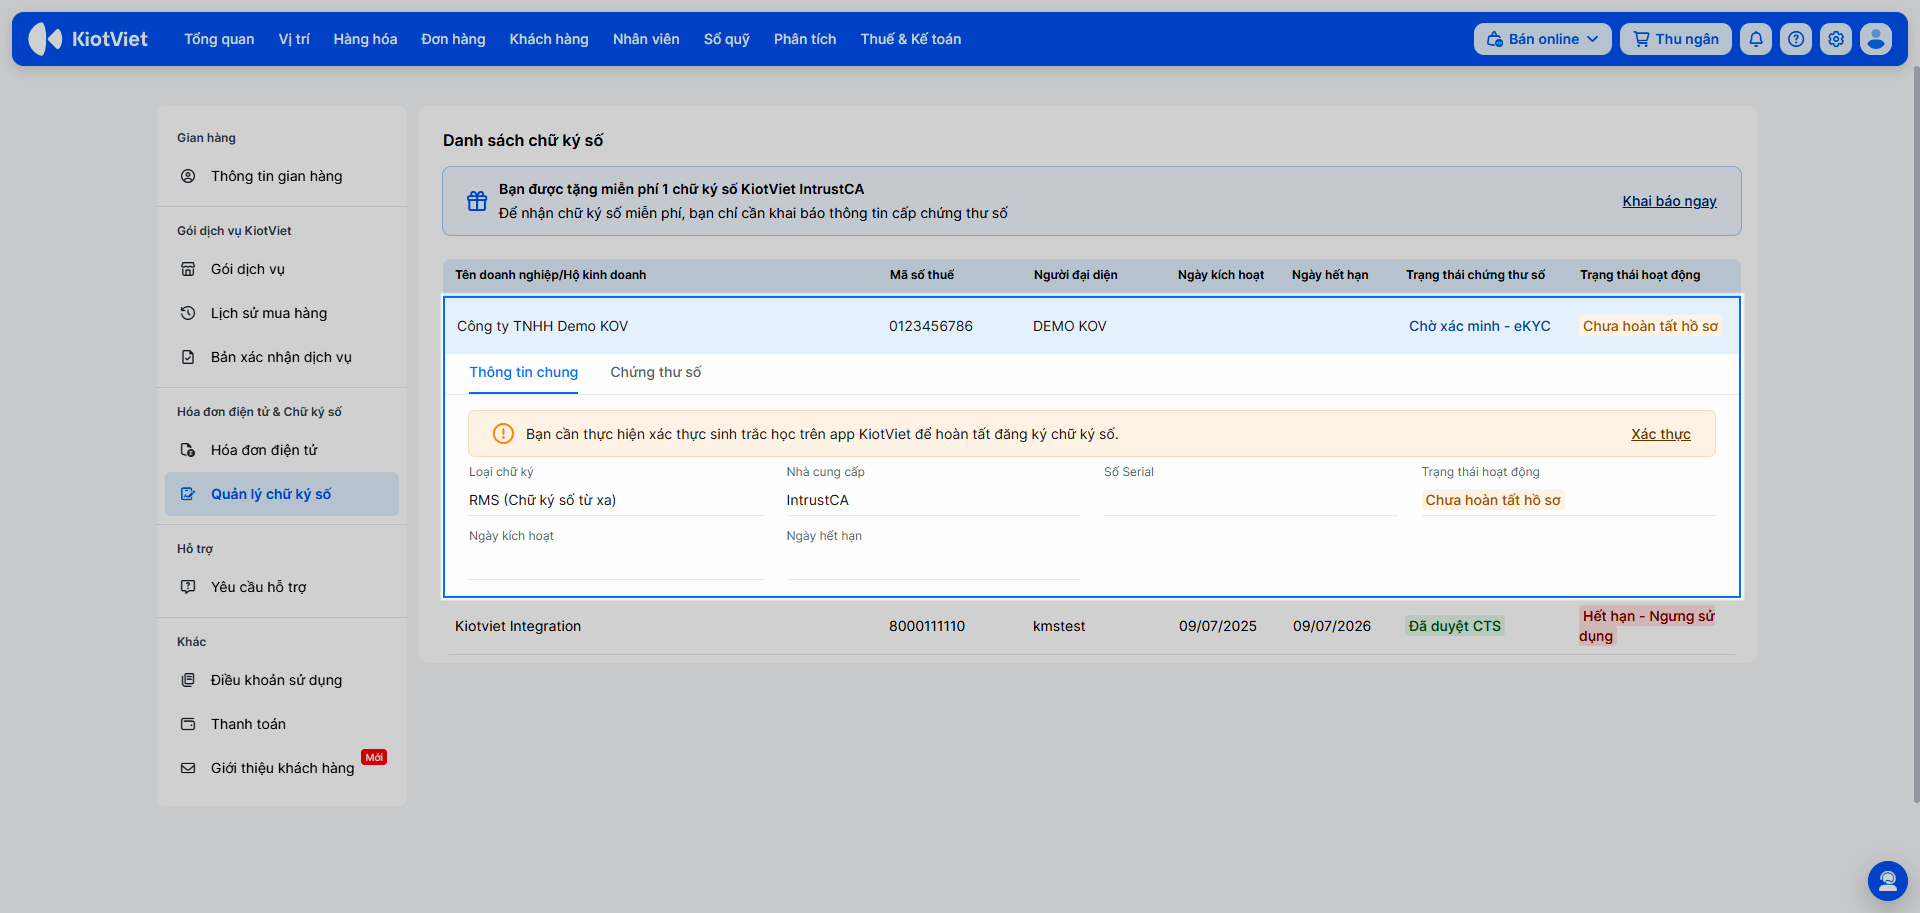The image size is (1920, 913).
Task: Open the help question mark icon
Action: tap(1796, 39)
